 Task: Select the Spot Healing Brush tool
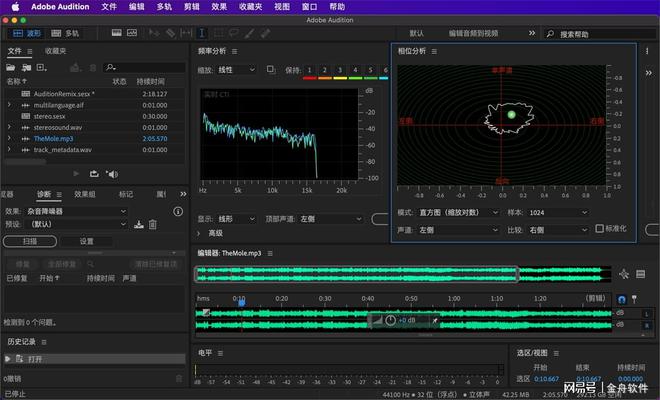265,33
